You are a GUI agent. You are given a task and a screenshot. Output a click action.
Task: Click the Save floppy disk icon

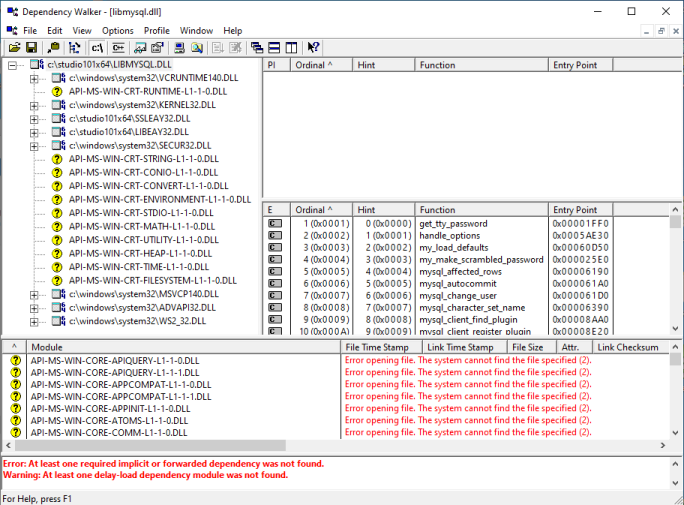click(x=31, y=48)
